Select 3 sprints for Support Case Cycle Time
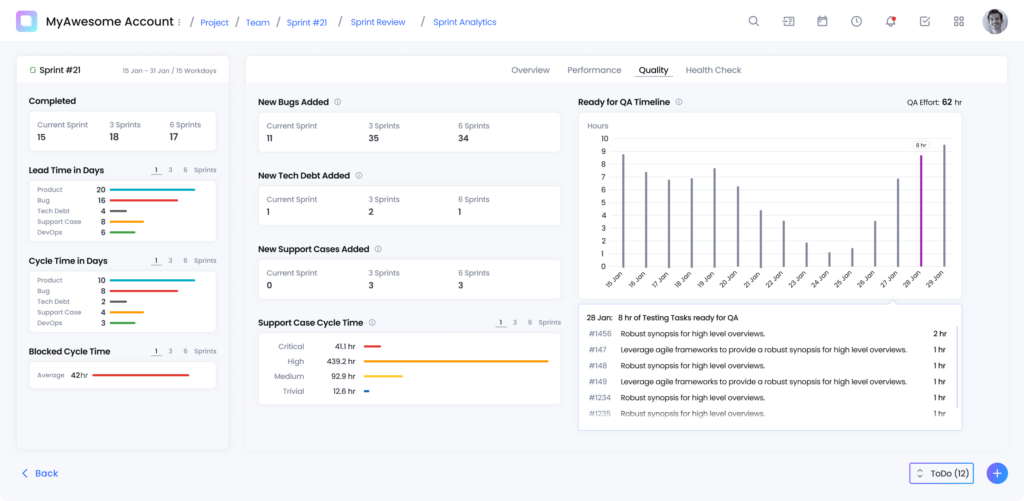 pos(515,323)
